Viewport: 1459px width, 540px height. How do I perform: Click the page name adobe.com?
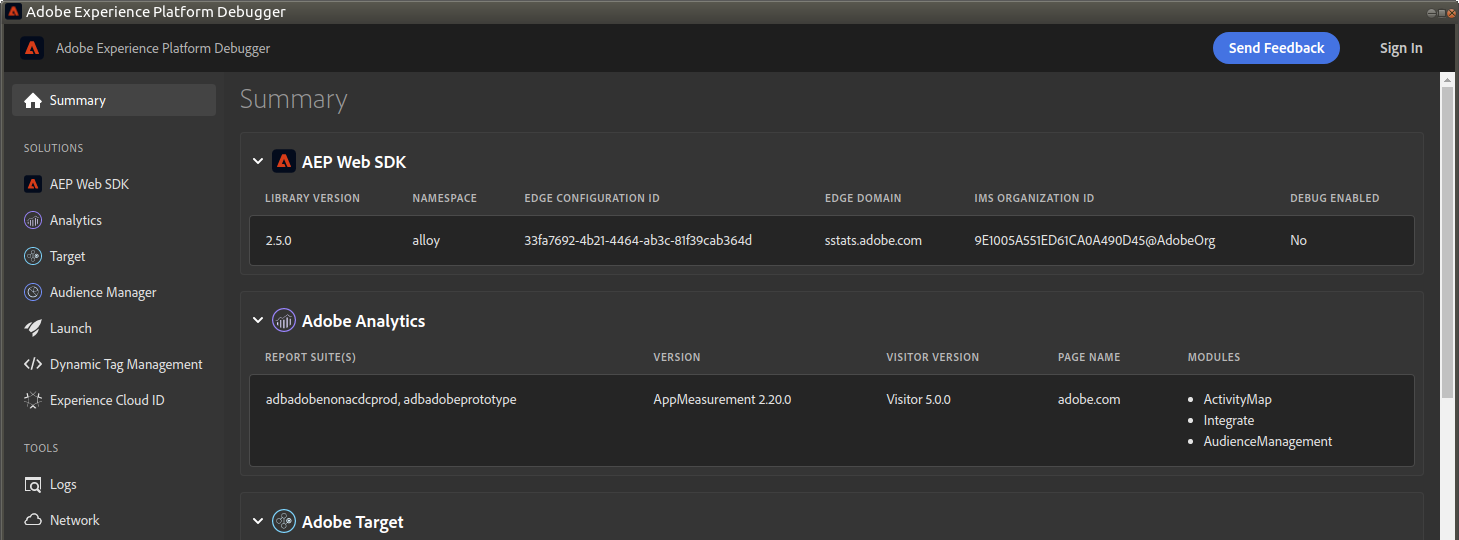tap(1089, 399)
